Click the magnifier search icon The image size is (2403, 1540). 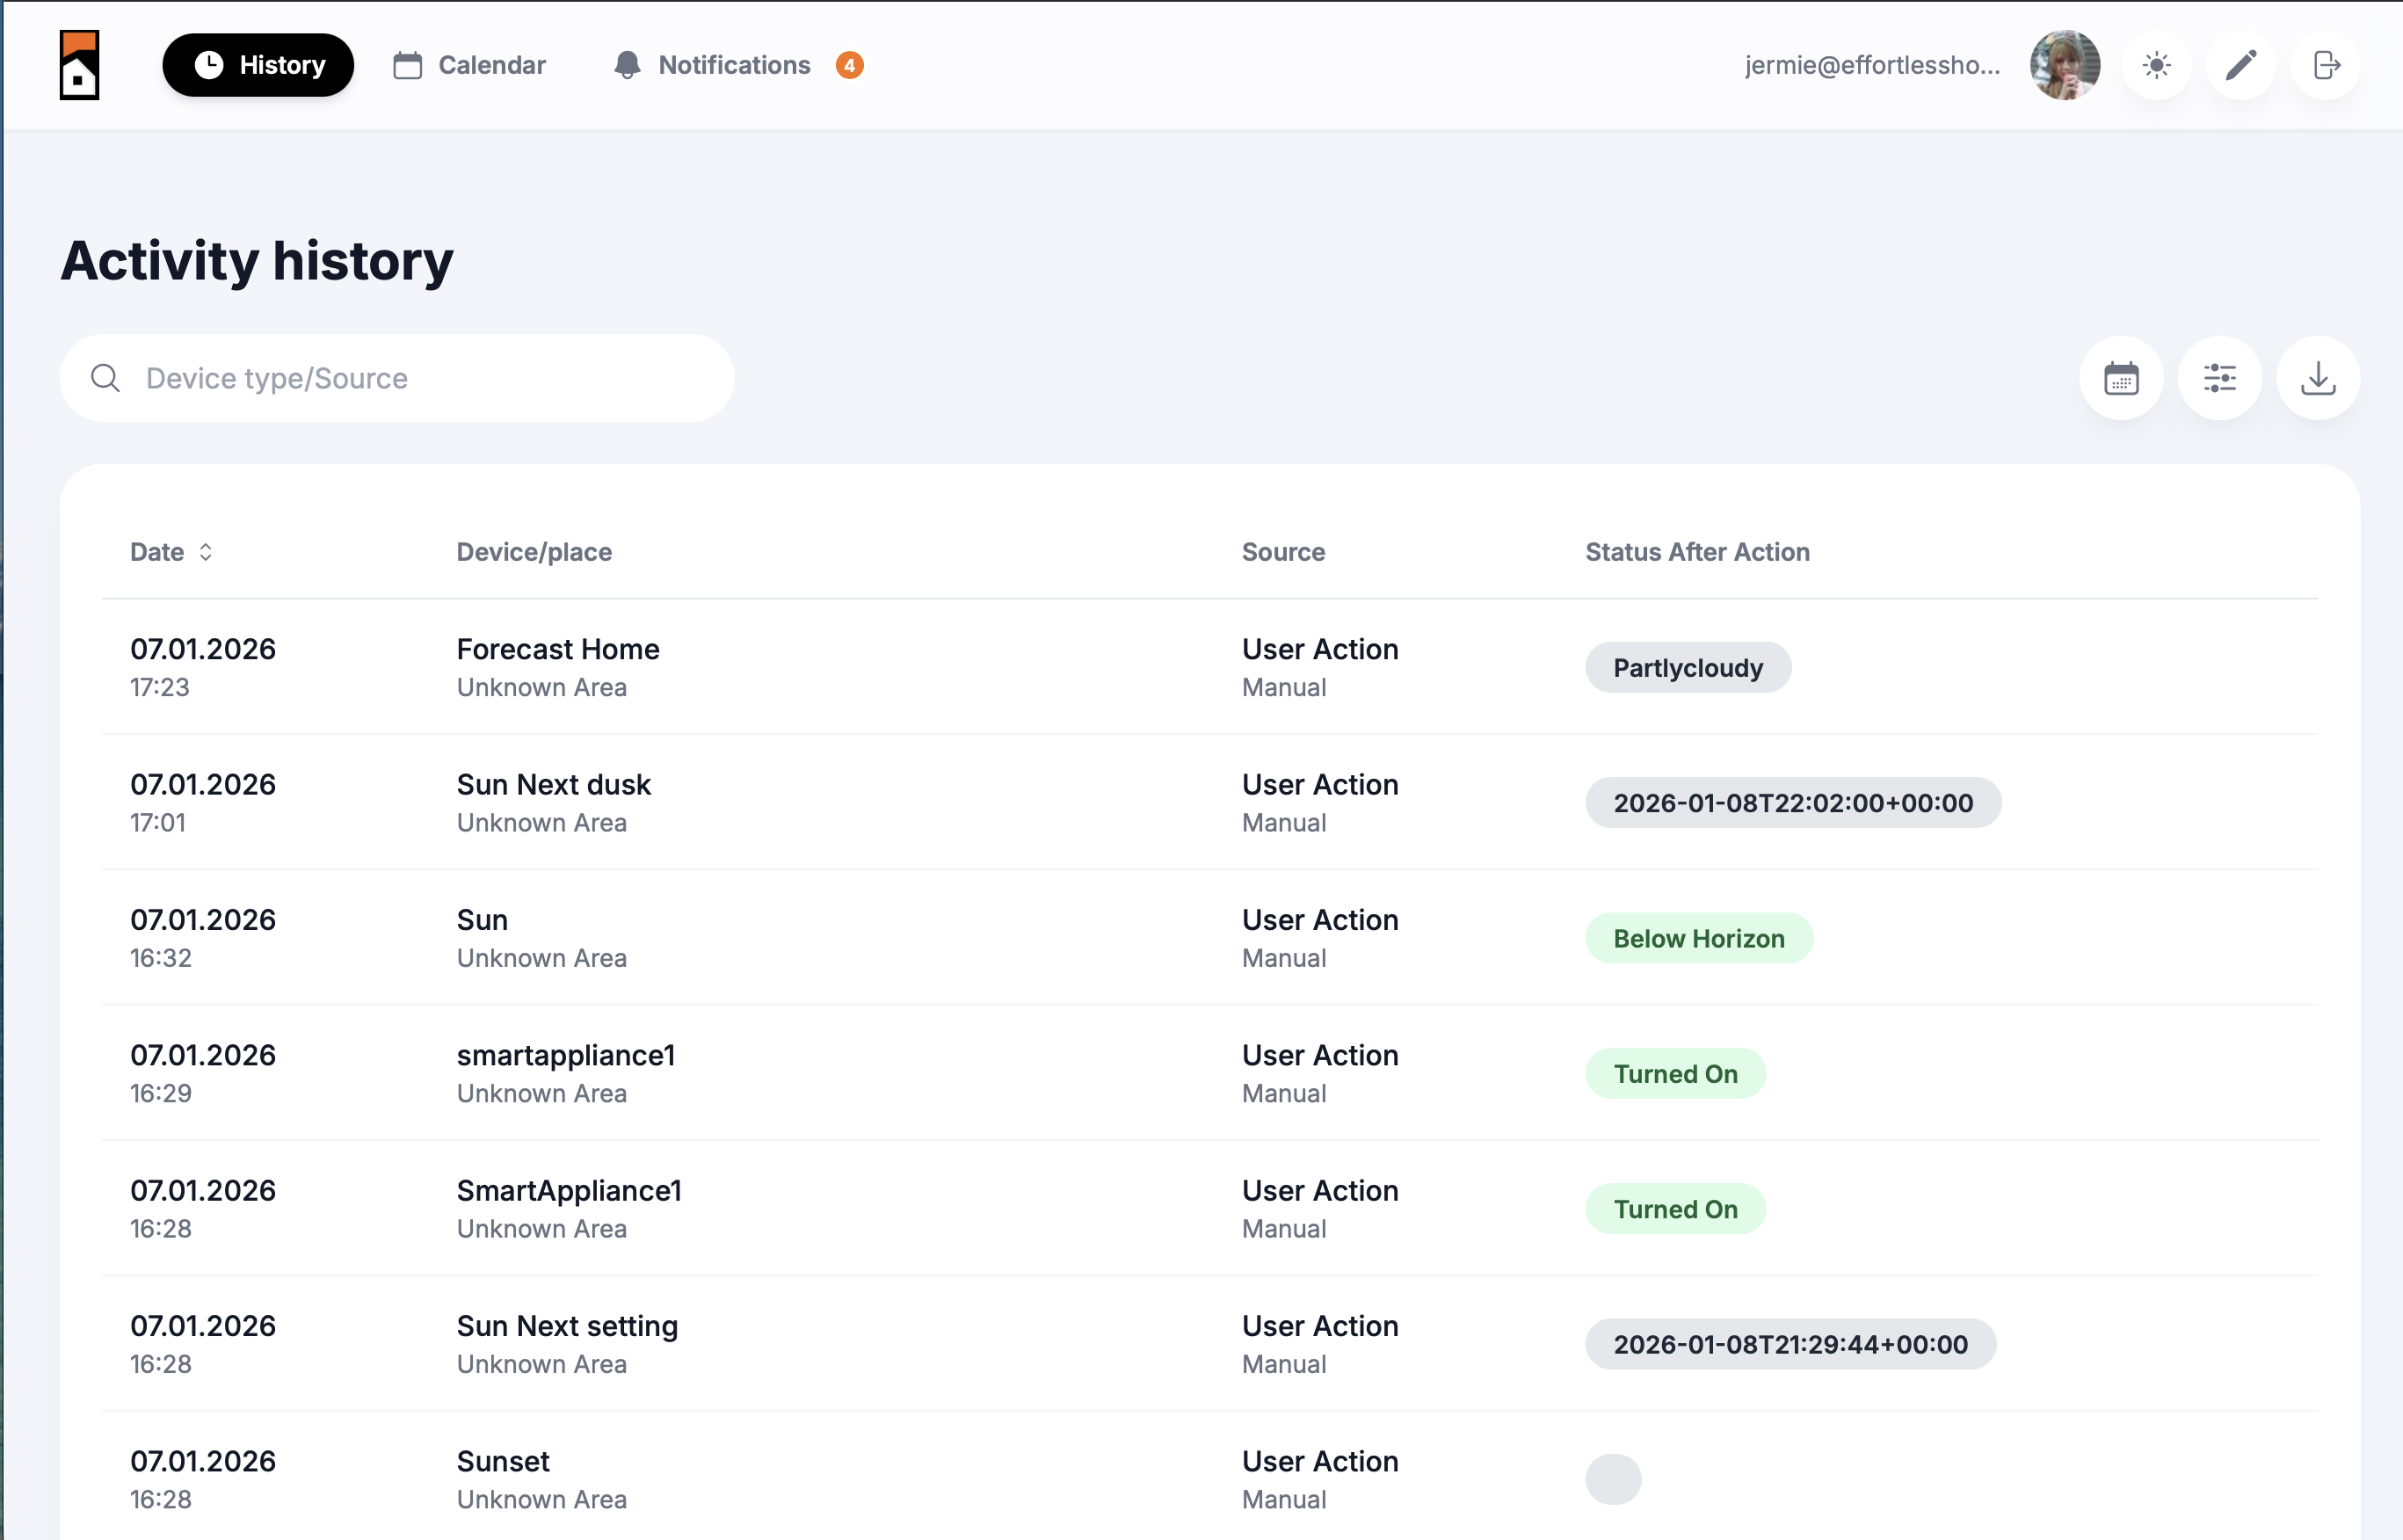(x=105, y=378)
